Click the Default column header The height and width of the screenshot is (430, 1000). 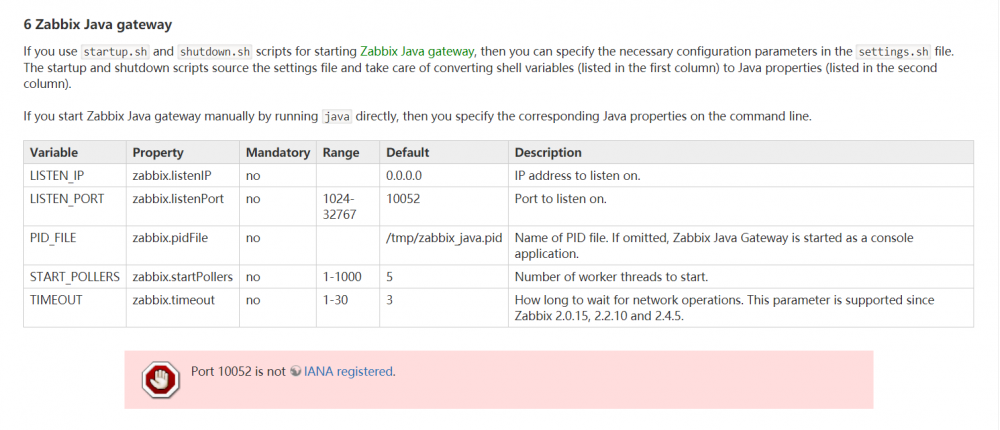pos(407,153)
